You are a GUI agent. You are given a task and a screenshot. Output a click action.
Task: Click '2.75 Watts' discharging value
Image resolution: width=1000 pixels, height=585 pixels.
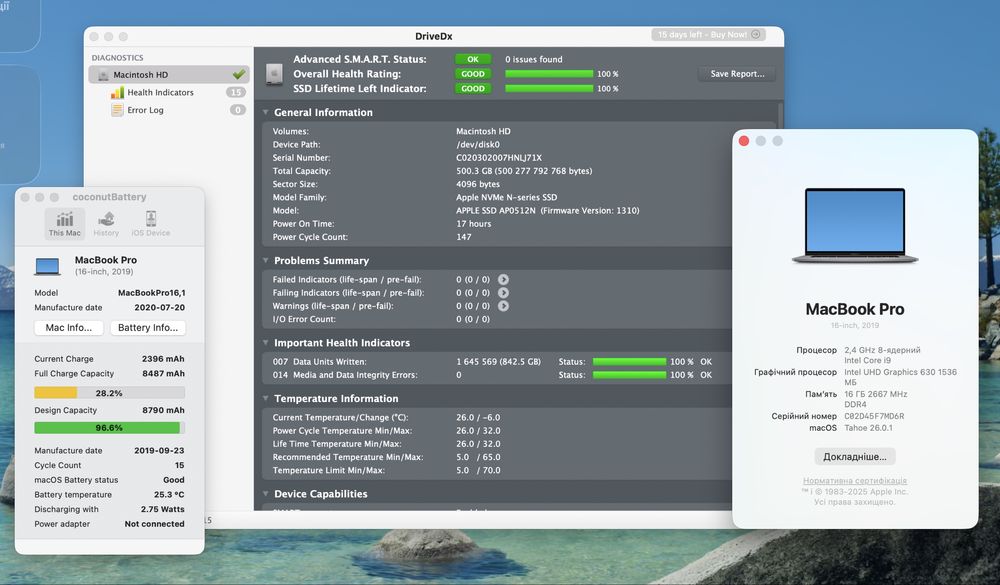point(163,509)
